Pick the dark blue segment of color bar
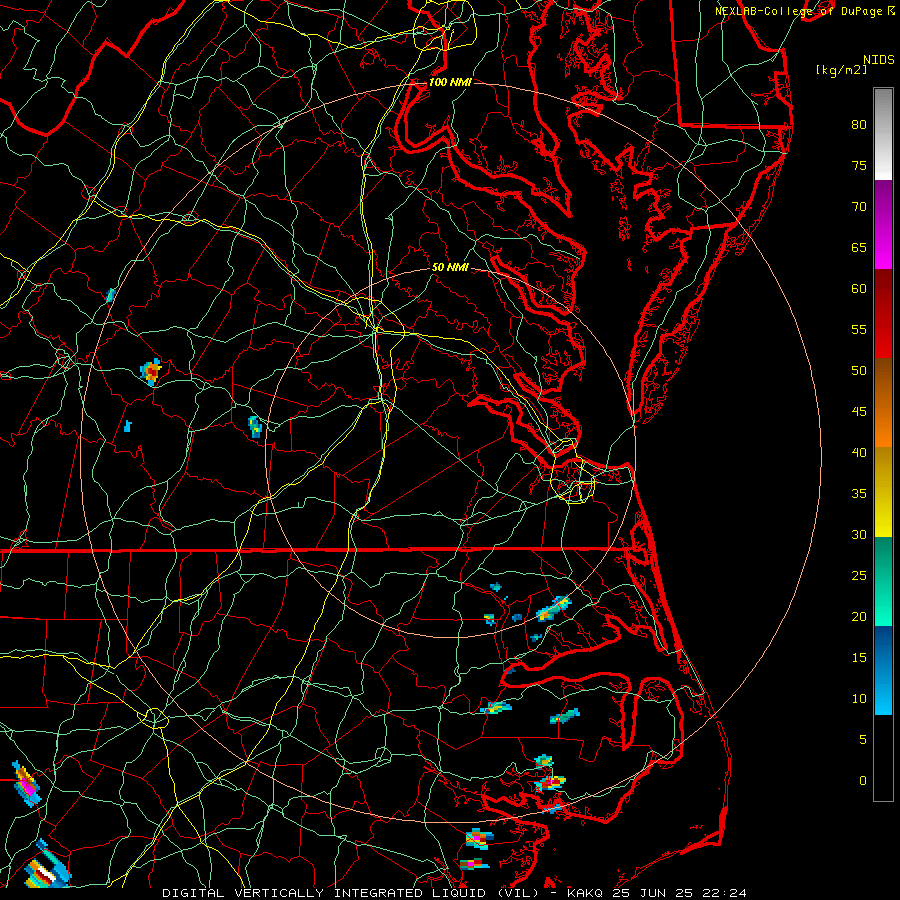 883,670
